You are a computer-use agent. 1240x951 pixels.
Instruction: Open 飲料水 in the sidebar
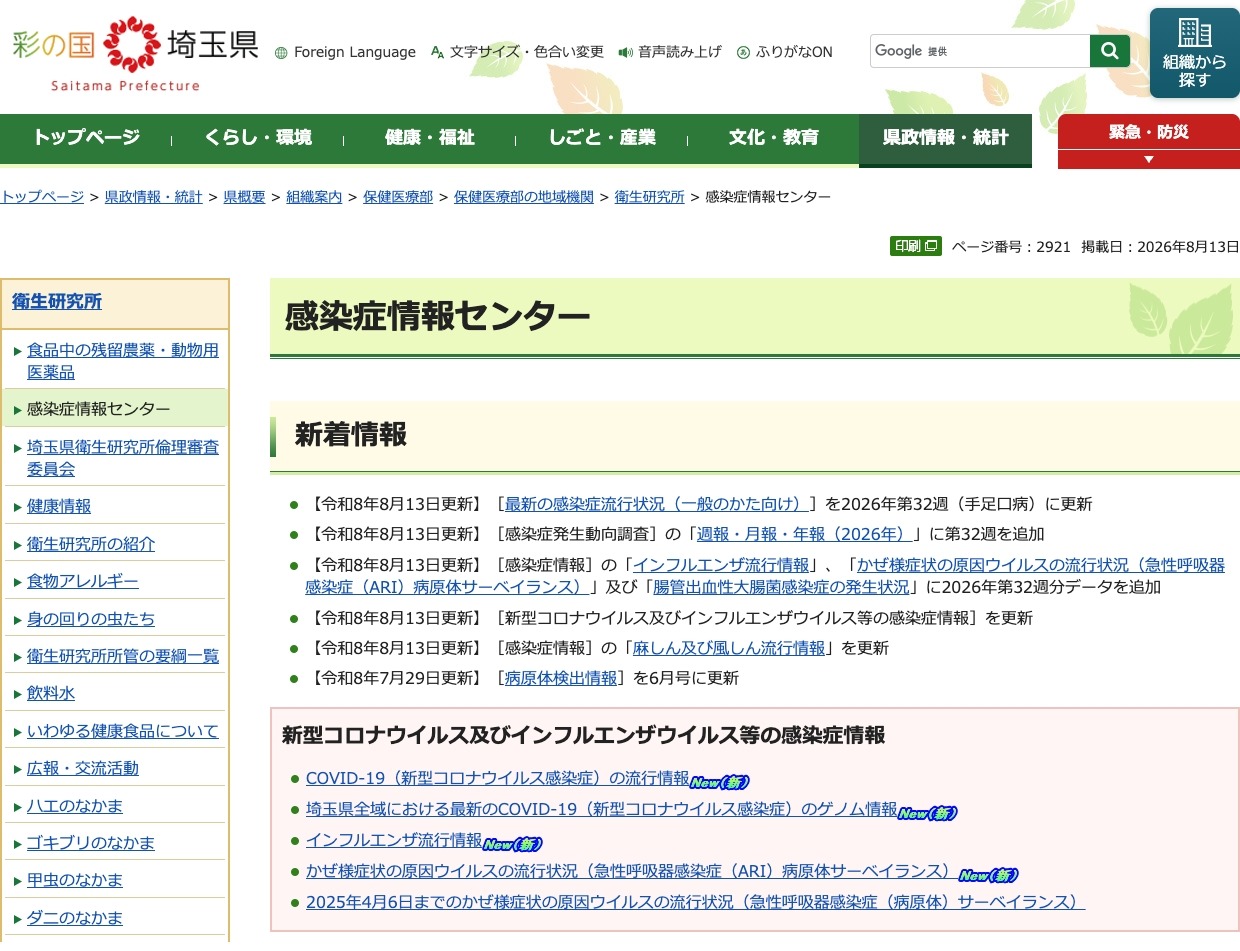click(x=51, y=693)
